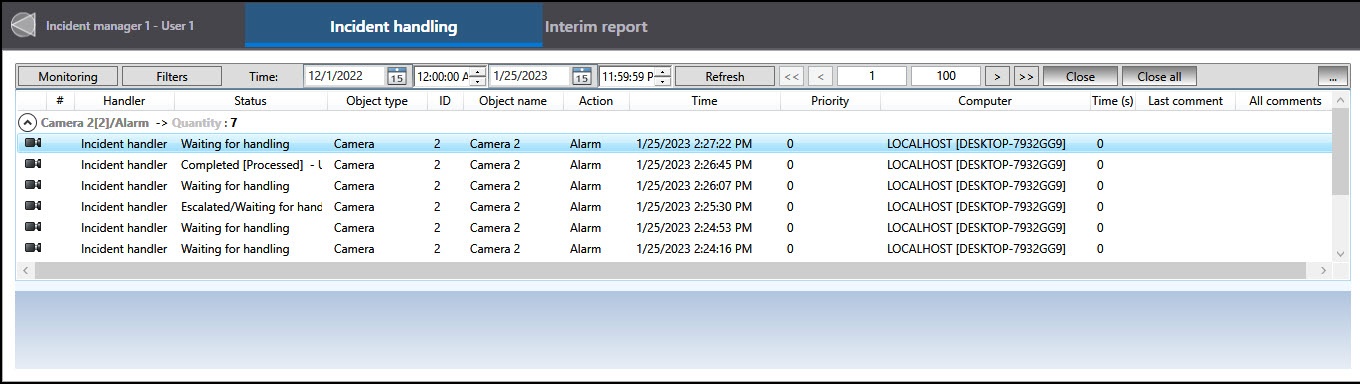Select the 1/25/2023 2:27:22 PM time cell
The height and width of the screenshot is (384, 1360).
click(694, 144)
